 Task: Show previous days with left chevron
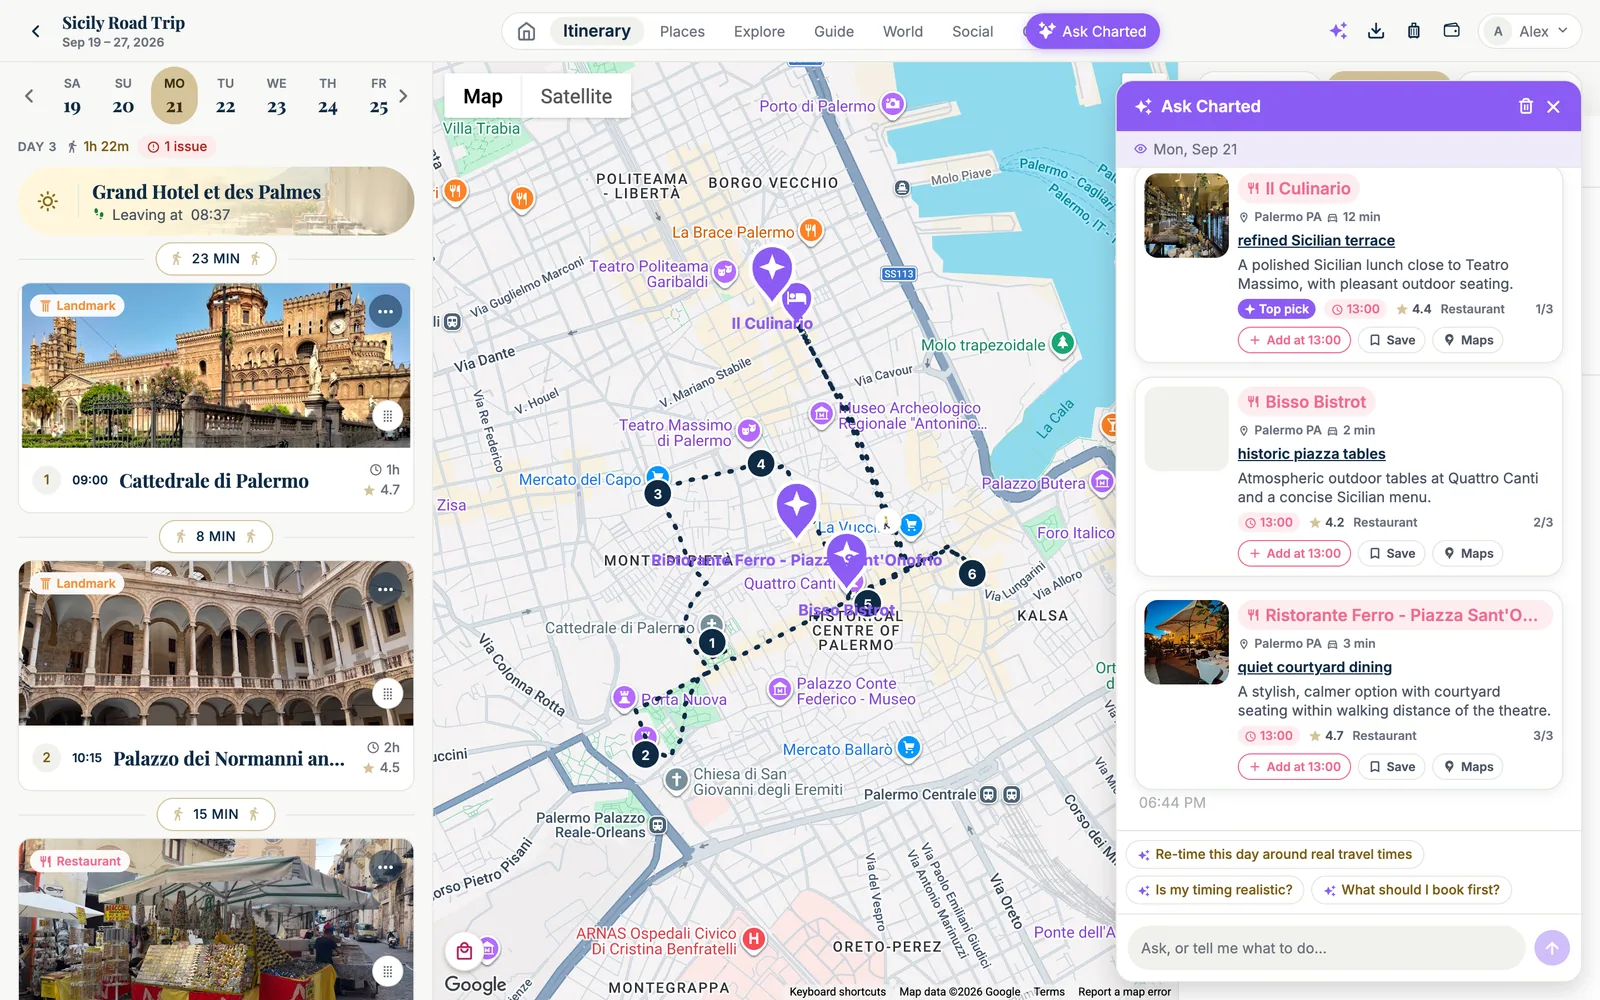click(x=29, y=96)
